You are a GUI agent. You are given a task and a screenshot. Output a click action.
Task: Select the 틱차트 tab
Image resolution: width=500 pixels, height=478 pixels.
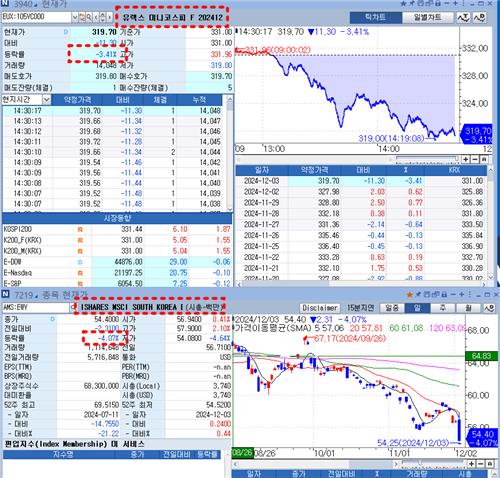pyautogui.click(x=376, y=17)
